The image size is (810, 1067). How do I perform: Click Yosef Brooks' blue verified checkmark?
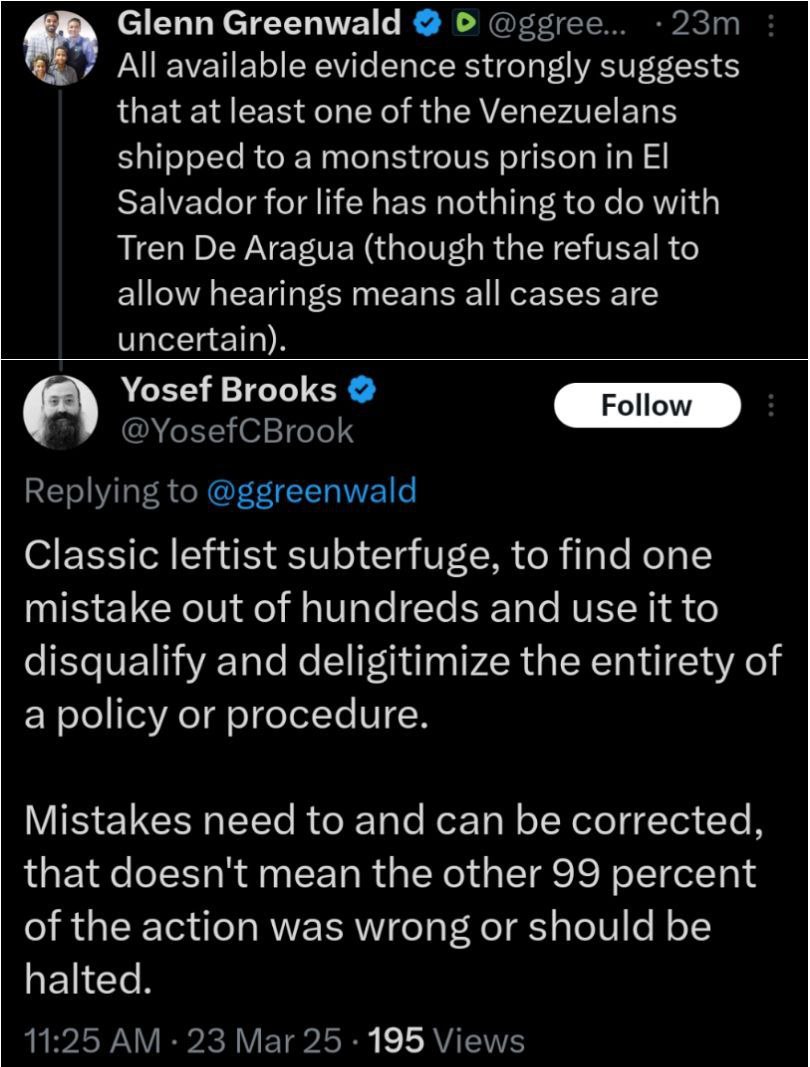[x=363, y=391]
